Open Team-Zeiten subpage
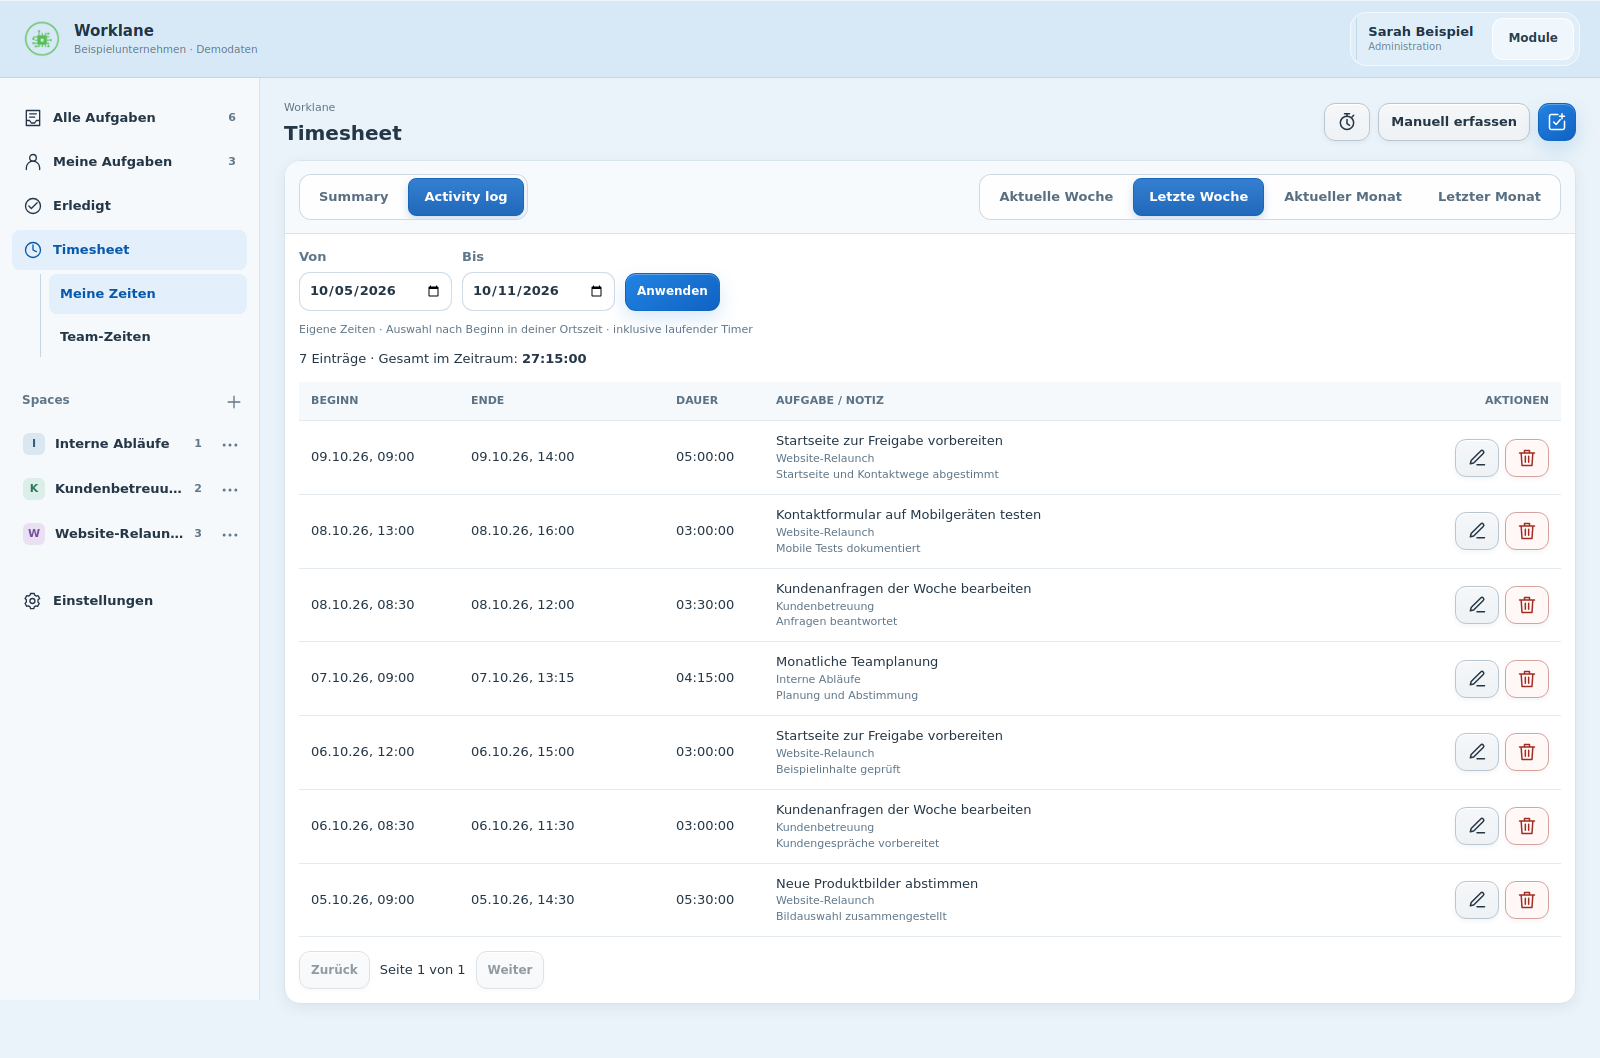This screenshot has width=1600, height=1058. coord(147,337)
